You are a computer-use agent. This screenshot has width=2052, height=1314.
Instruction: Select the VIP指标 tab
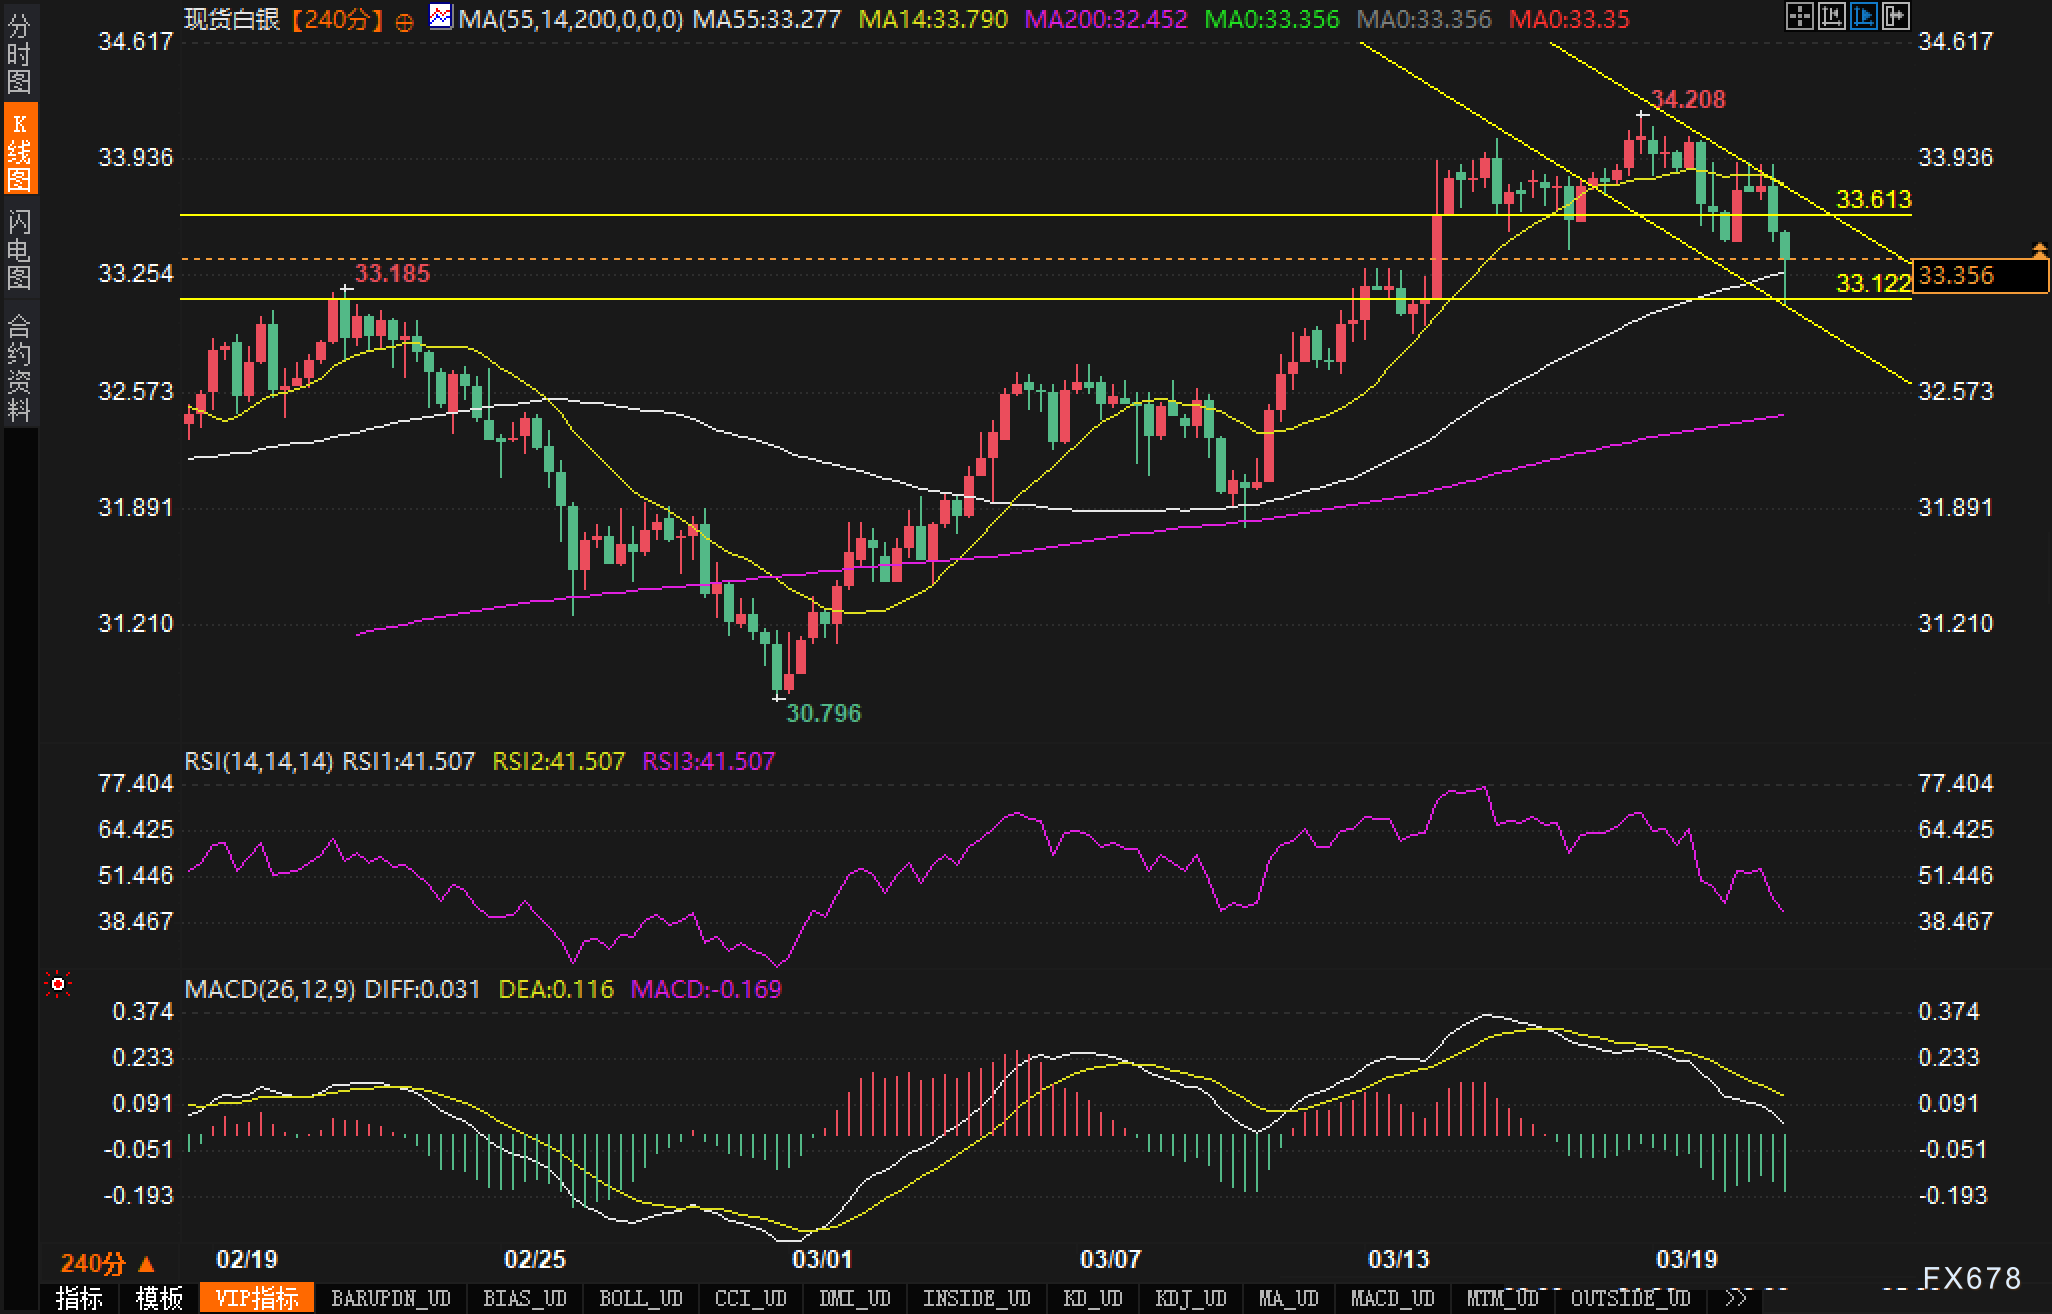click(257, 1298)
